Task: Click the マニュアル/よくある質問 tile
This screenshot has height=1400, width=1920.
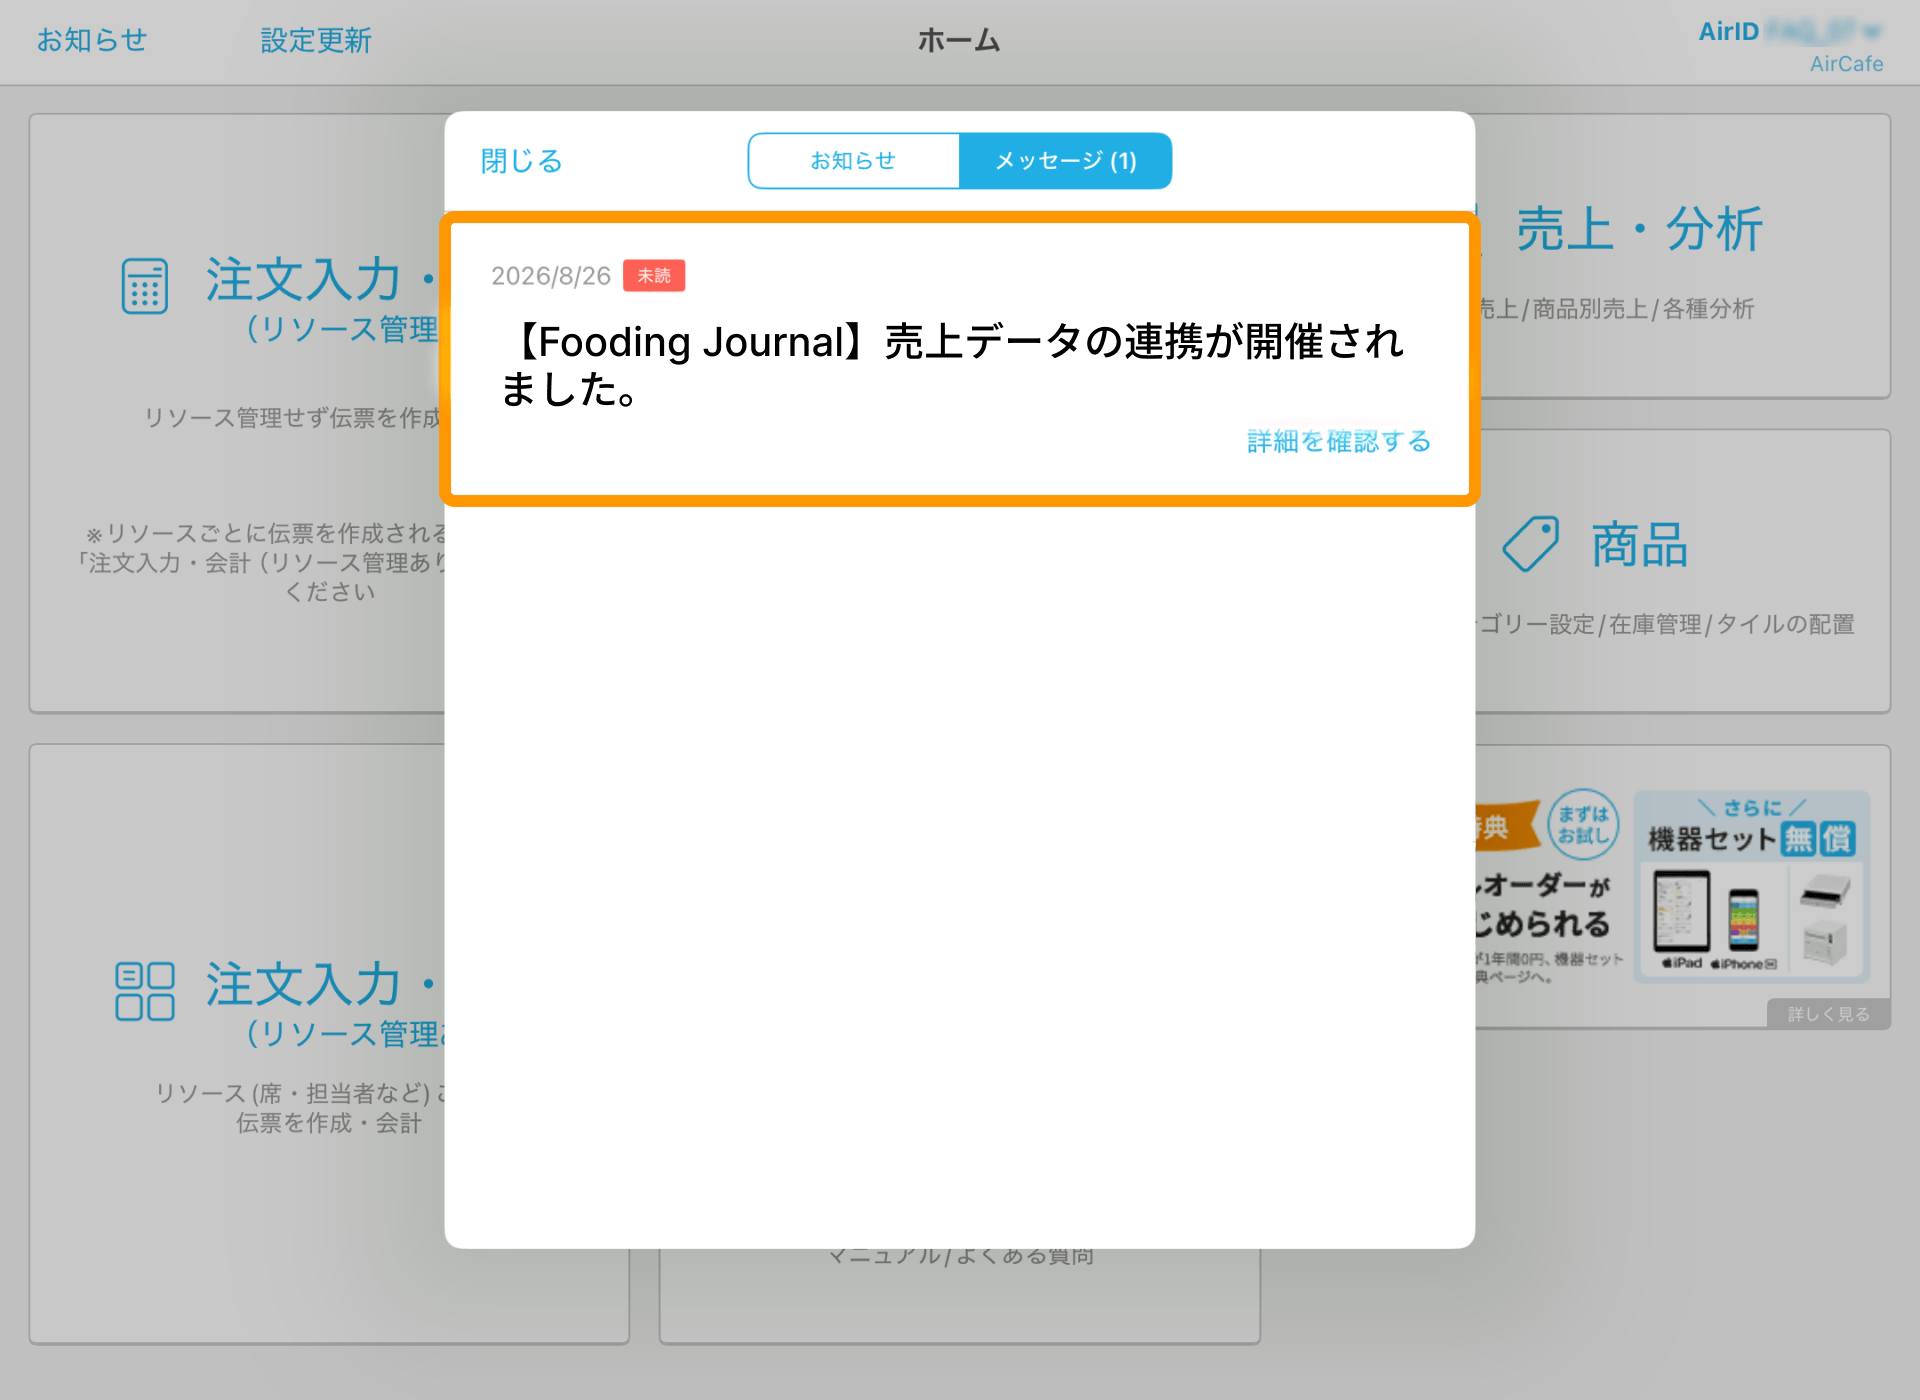Action: [x=960, y=1295]
